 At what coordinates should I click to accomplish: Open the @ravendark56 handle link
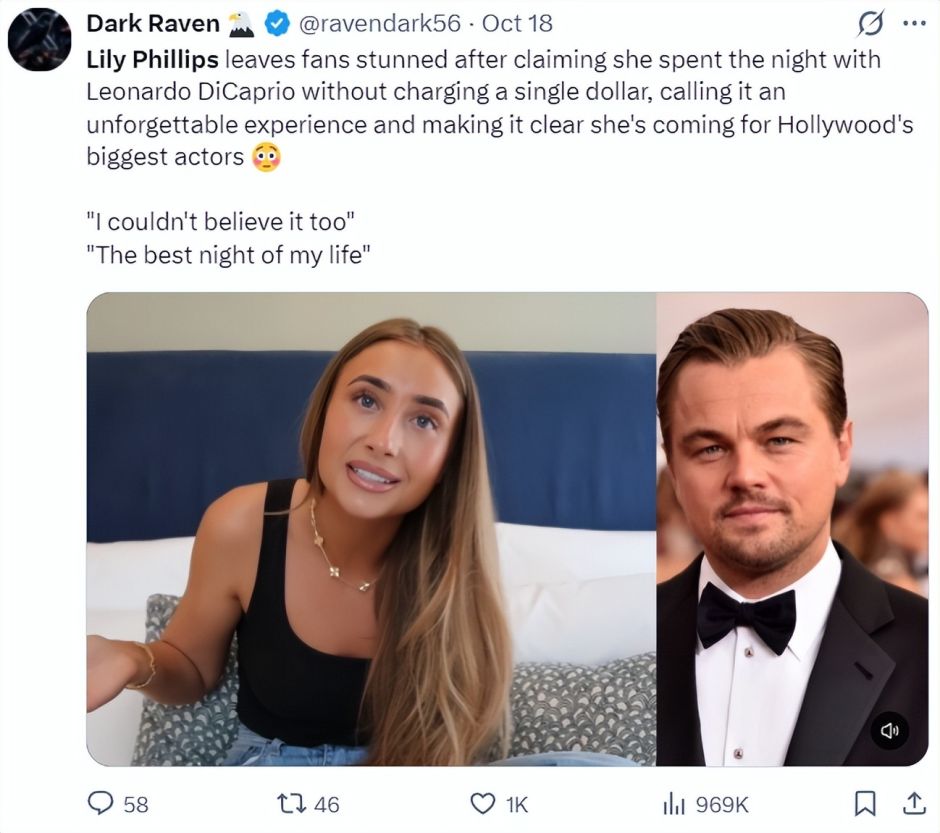(379, 23)
